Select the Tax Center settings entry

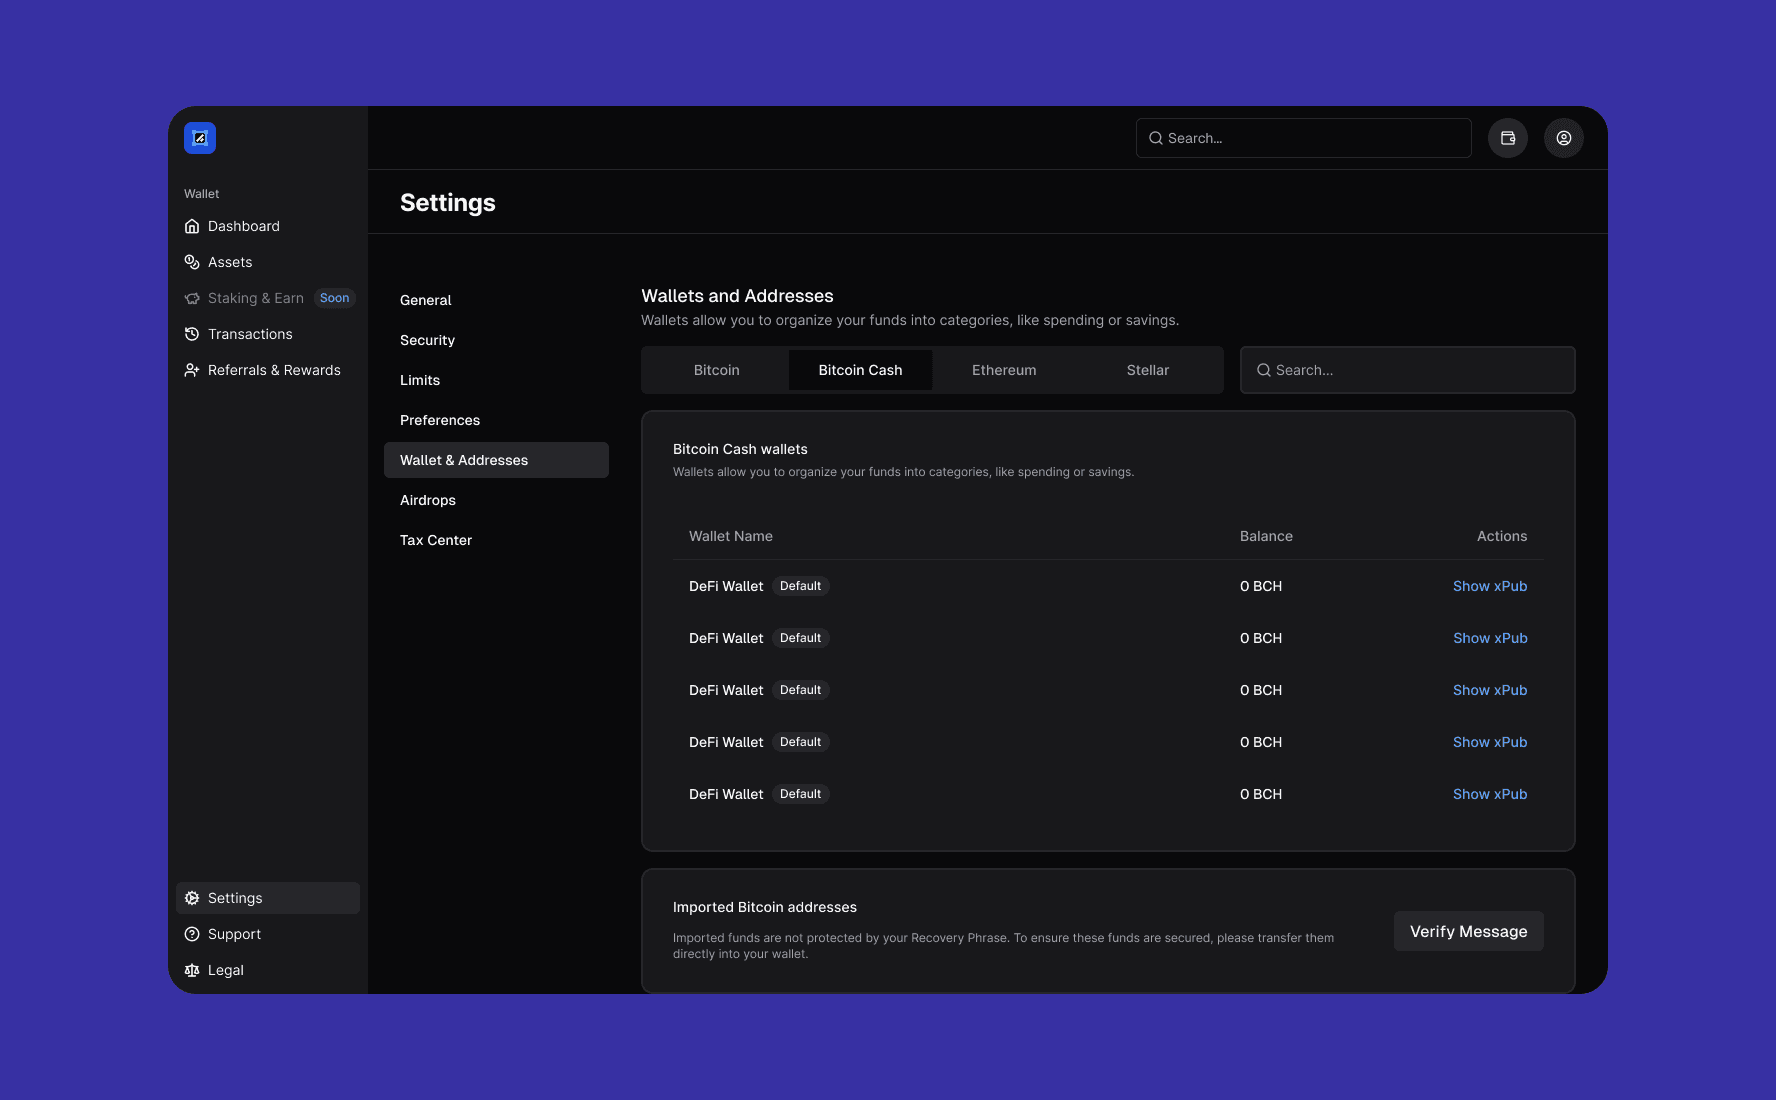tap(435, 539)
